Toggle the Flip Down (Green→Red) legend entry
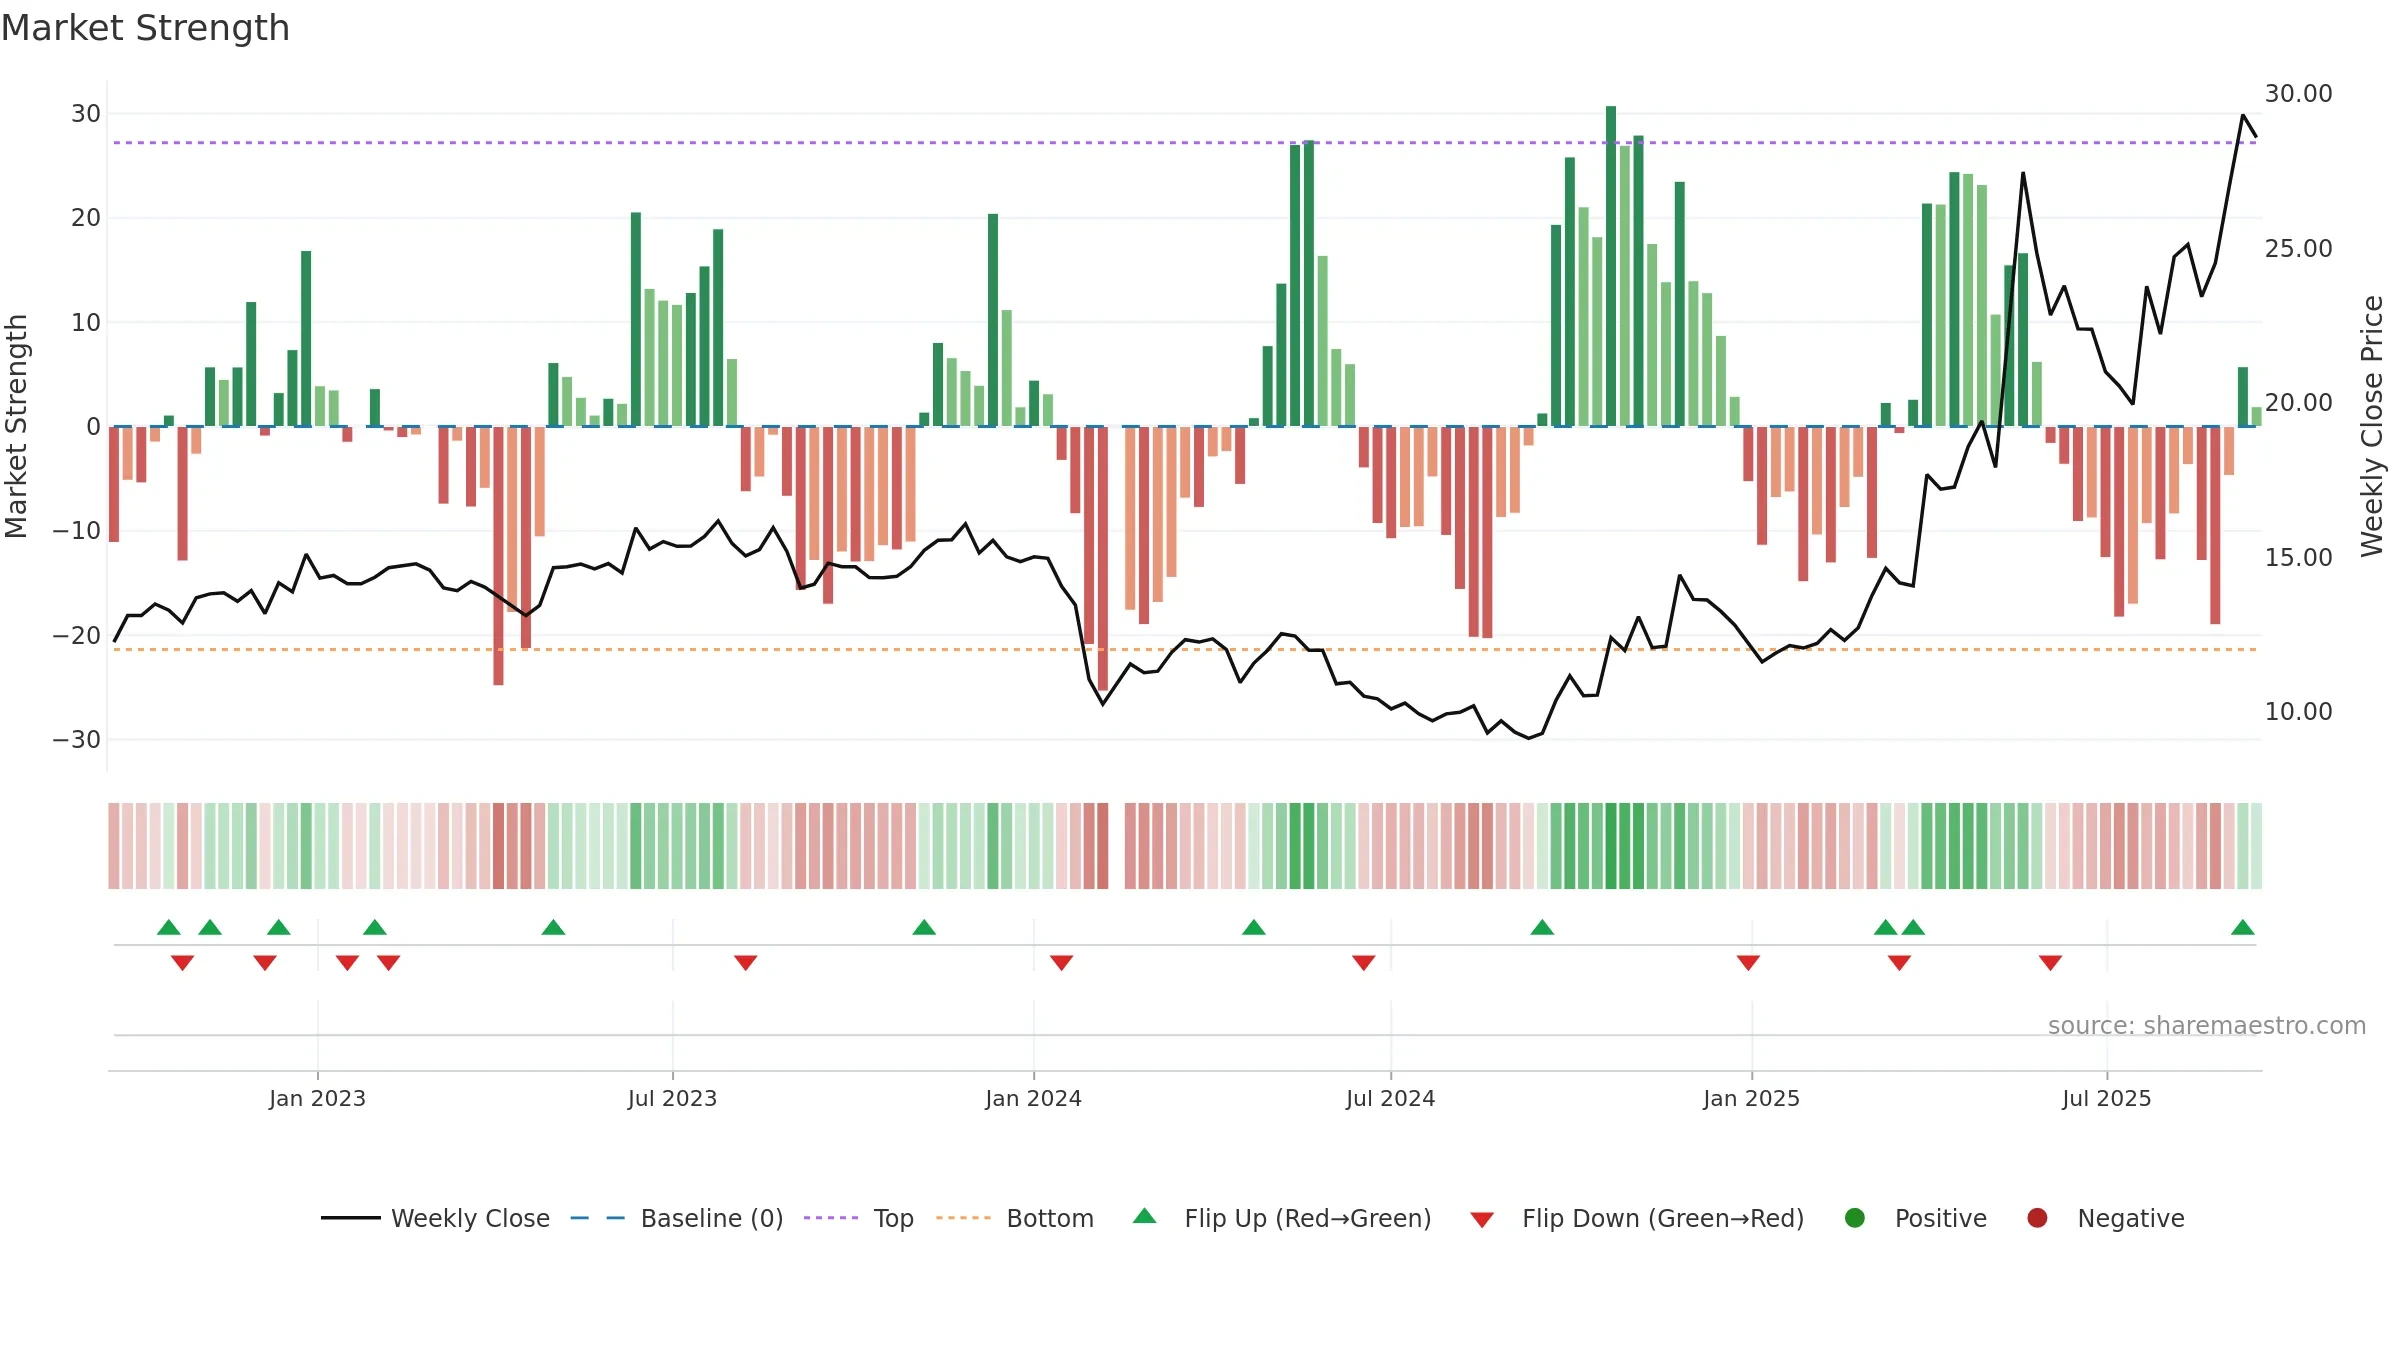The image size is (2400, 1350). (1637, 1218)
